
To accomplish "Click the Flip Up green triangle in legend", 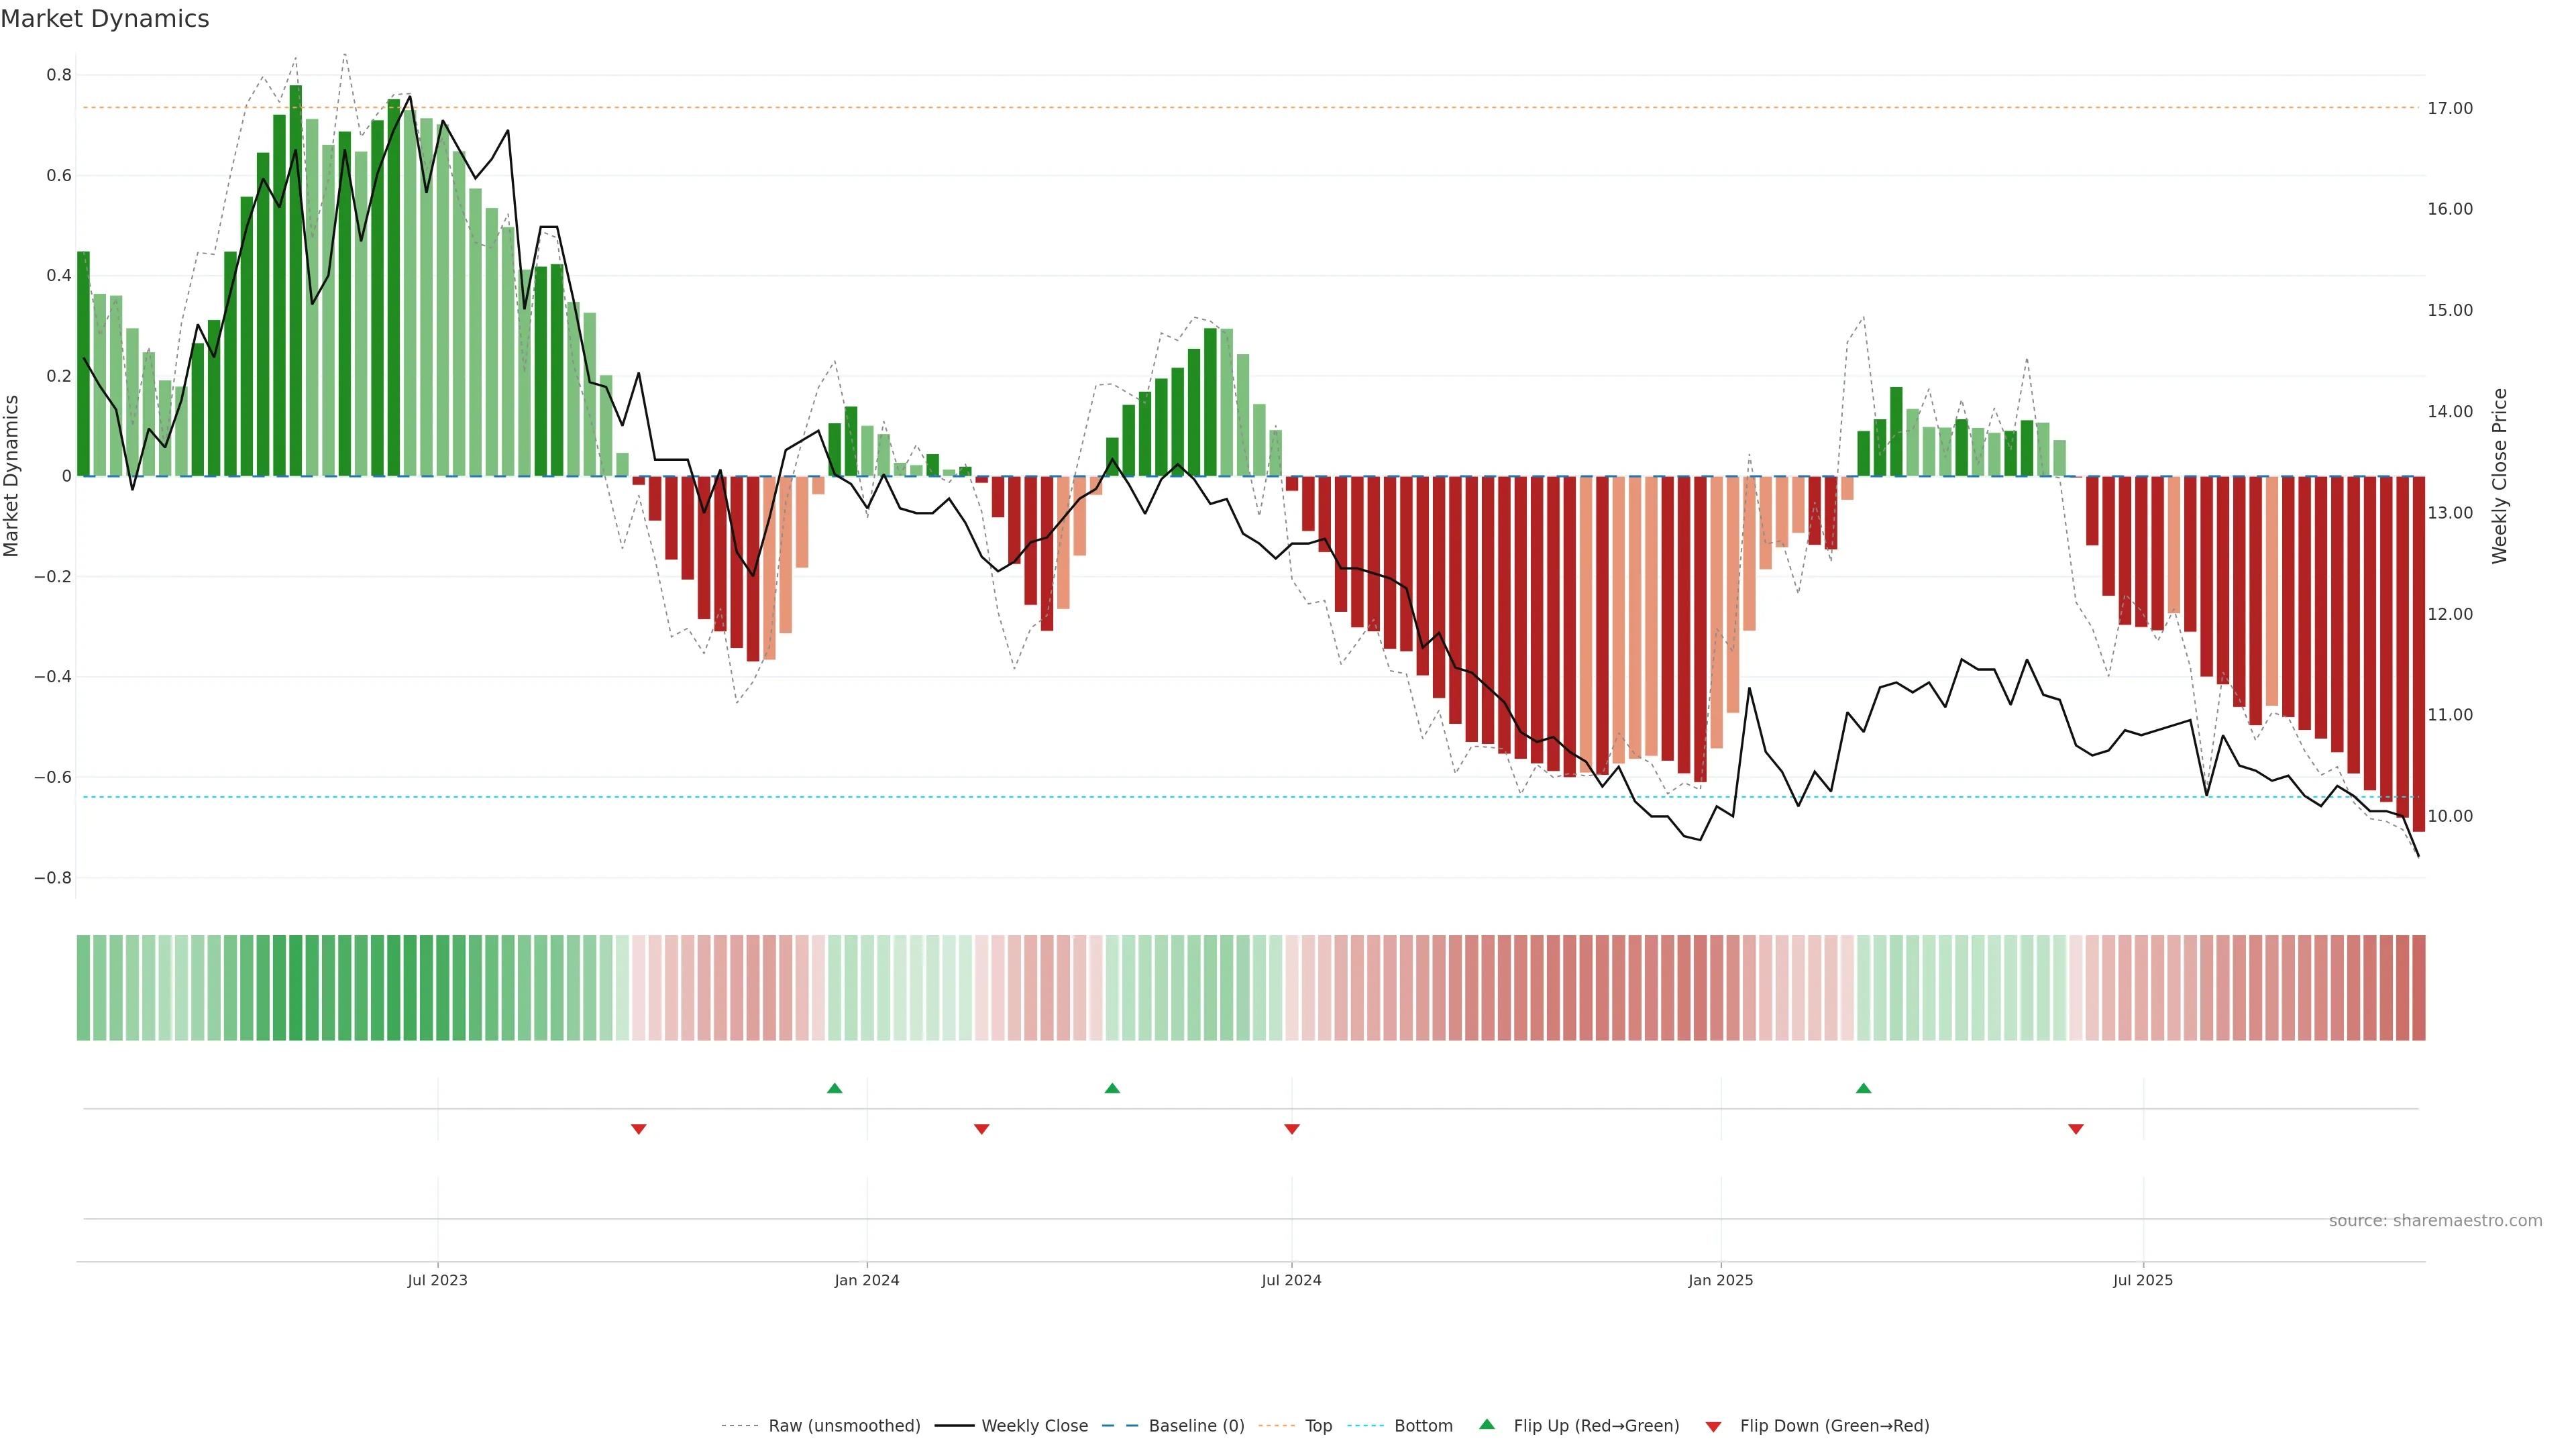I will coord(1487,1424).
